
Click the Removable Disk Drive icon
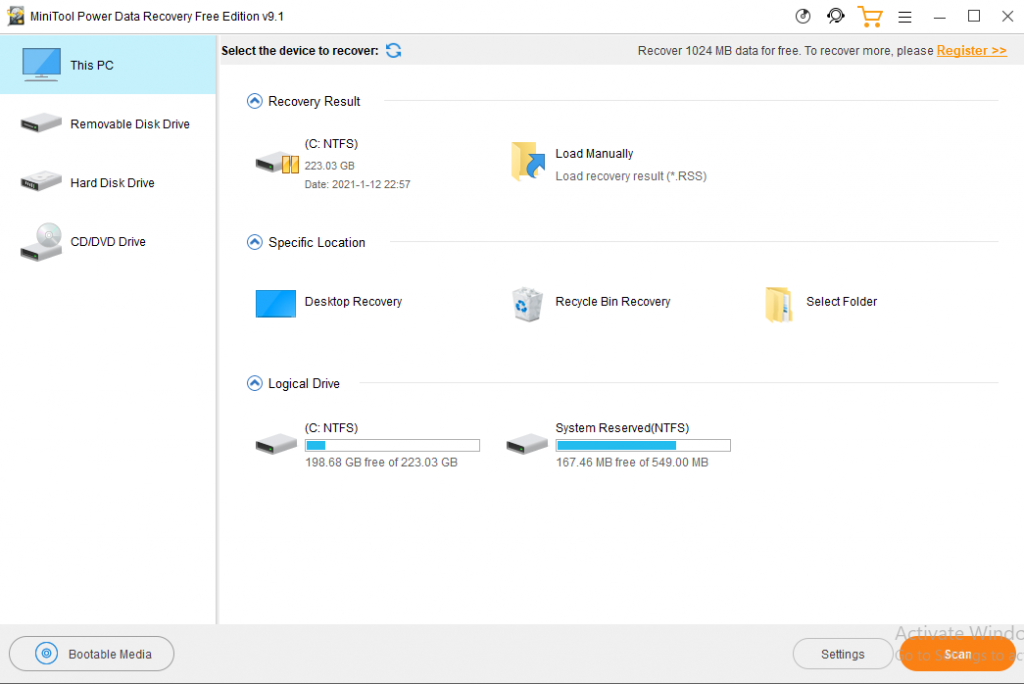tap(41, 123)
